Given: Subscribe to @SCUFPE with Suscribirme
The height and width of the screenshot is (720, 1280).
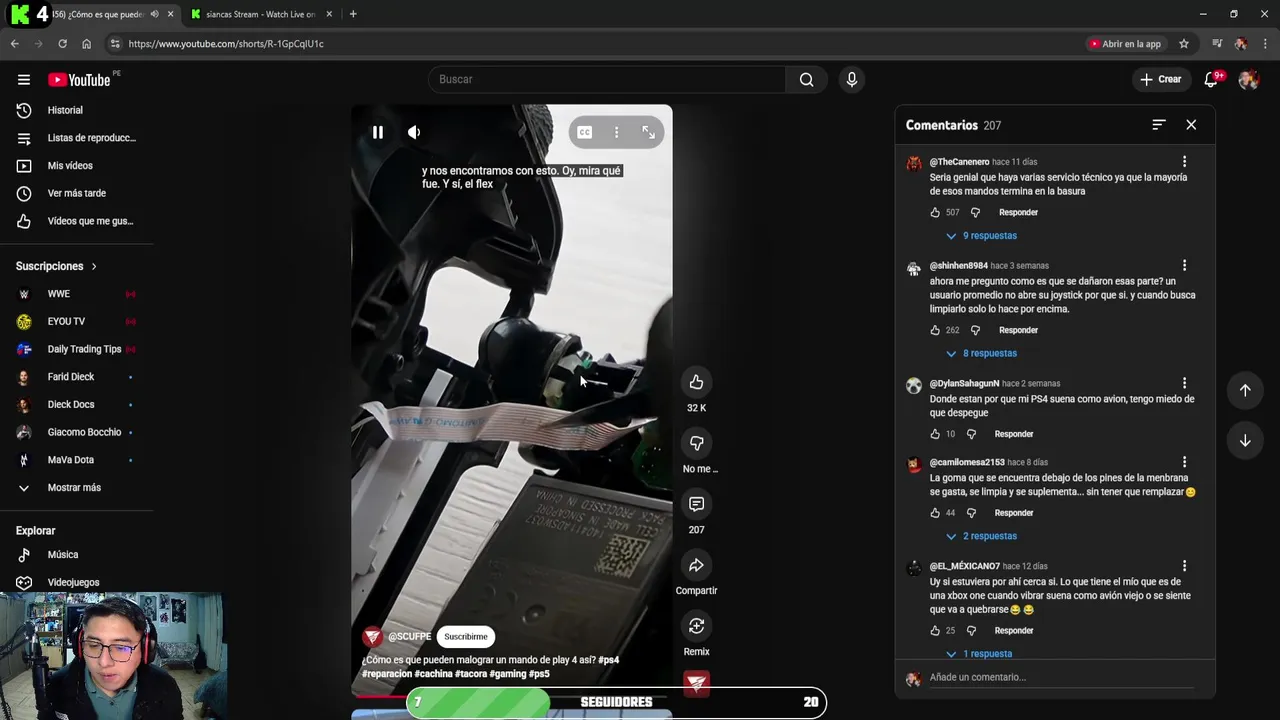Looking at the screenshot, I should [x=466, y=637].
